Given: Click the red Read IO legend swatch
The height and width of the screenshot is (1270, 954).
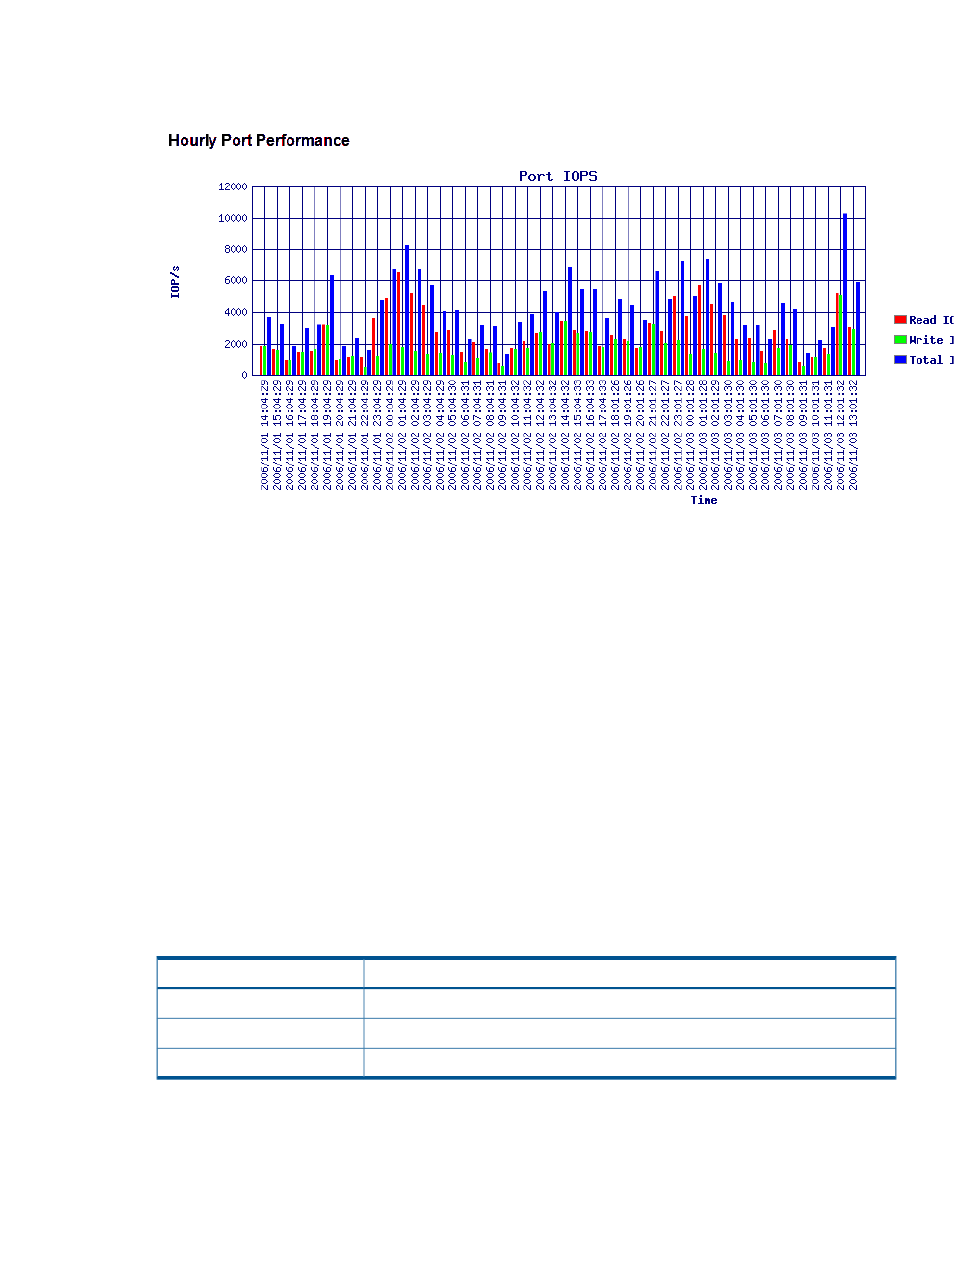Looking at the screenshot, I should point(900,320).
